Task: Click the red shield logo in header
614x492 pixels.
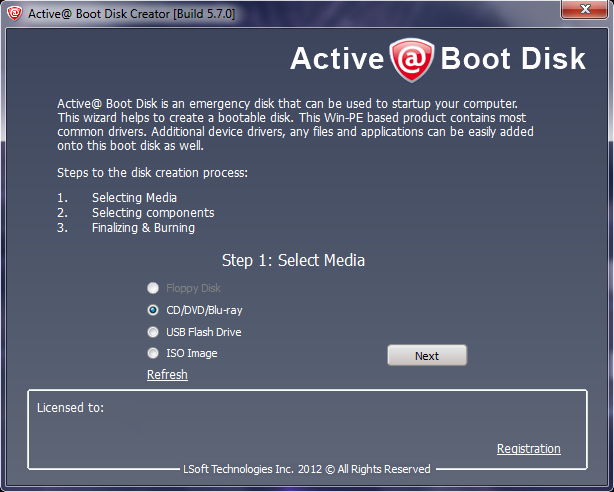Action: pyautogui.click(x=412, y=60)
